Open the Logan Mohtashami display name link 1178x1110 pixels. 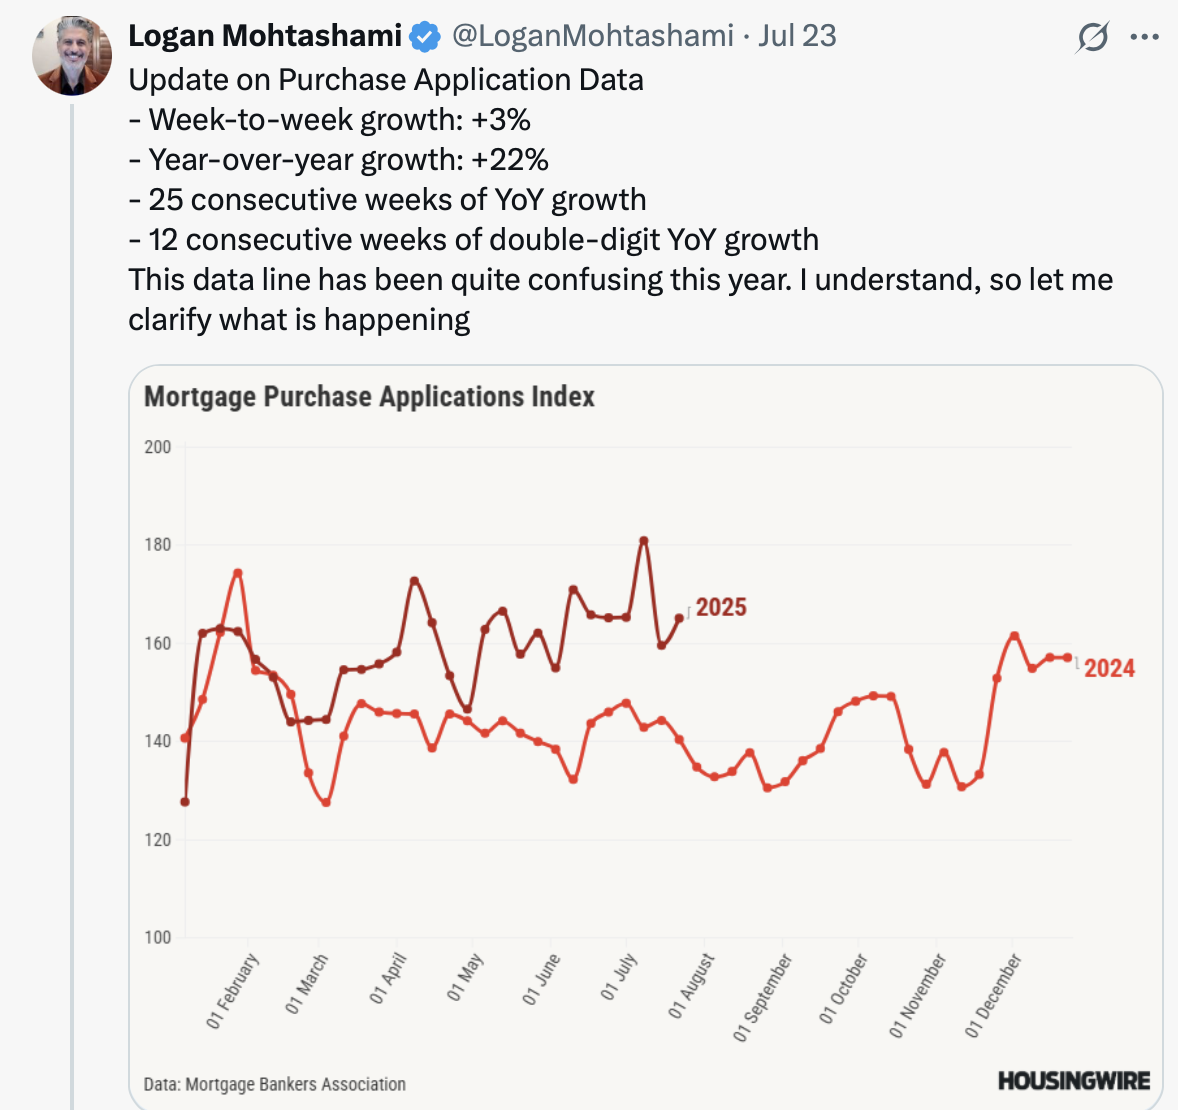(x=265, y=35)
